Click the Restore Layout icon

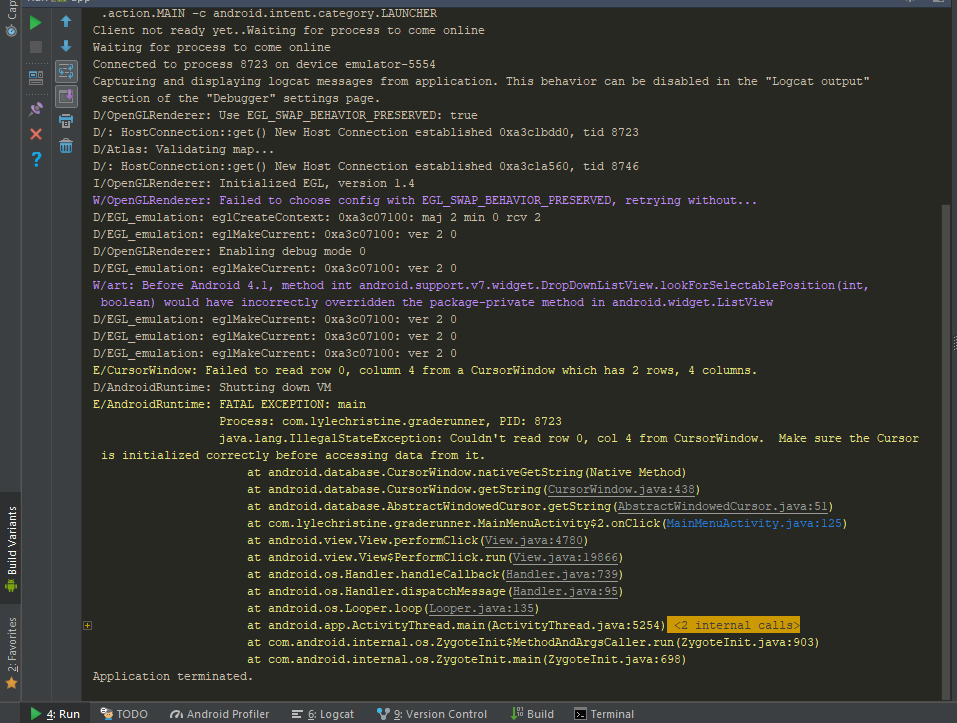point(36,76)
